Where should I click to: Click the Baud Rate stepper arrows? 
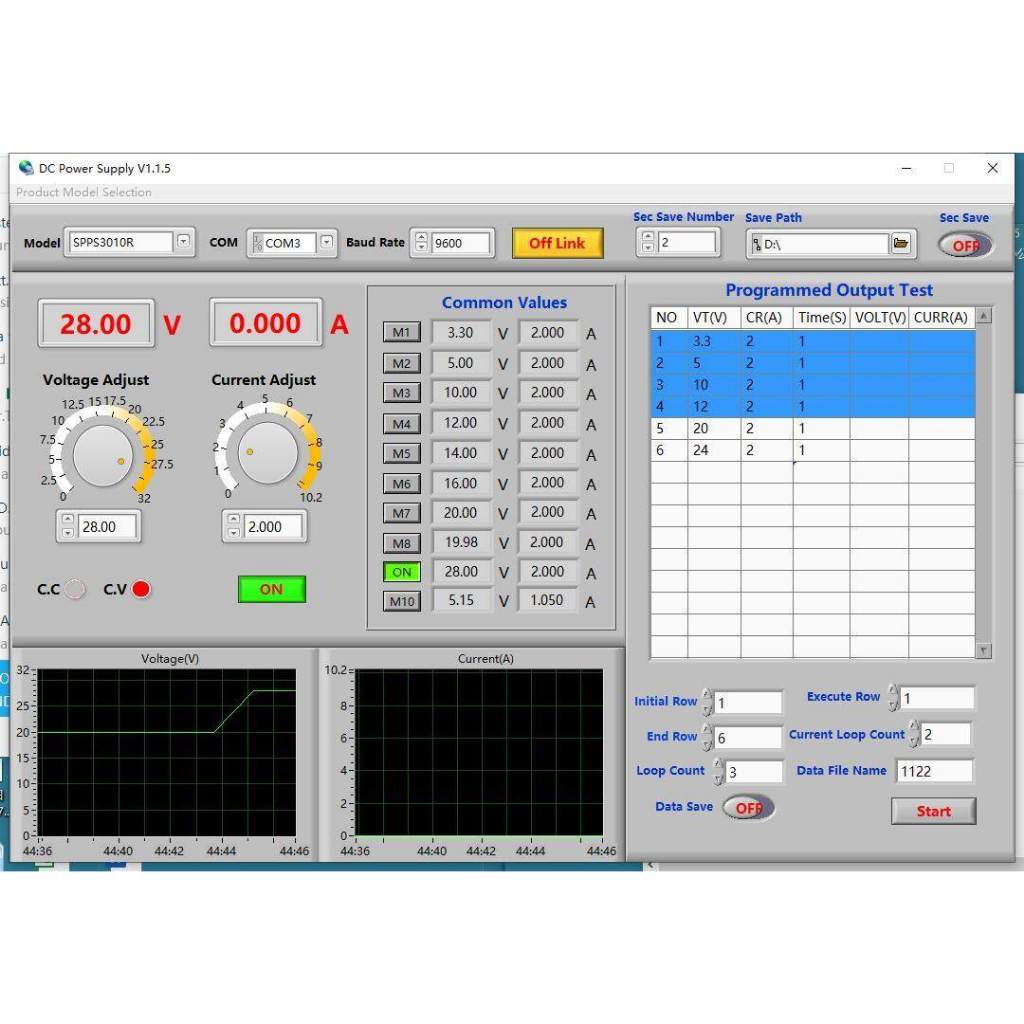[421, 242]
